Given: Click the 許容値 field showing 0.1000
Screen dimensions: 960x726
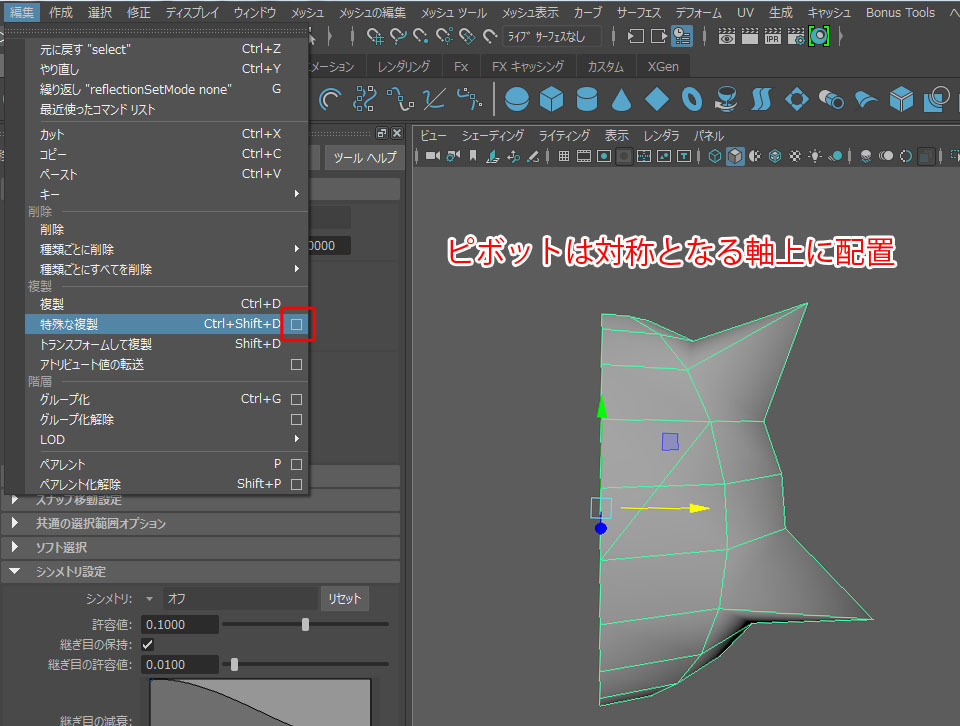Looking at the screenshot, I should (x=180, y=624).
